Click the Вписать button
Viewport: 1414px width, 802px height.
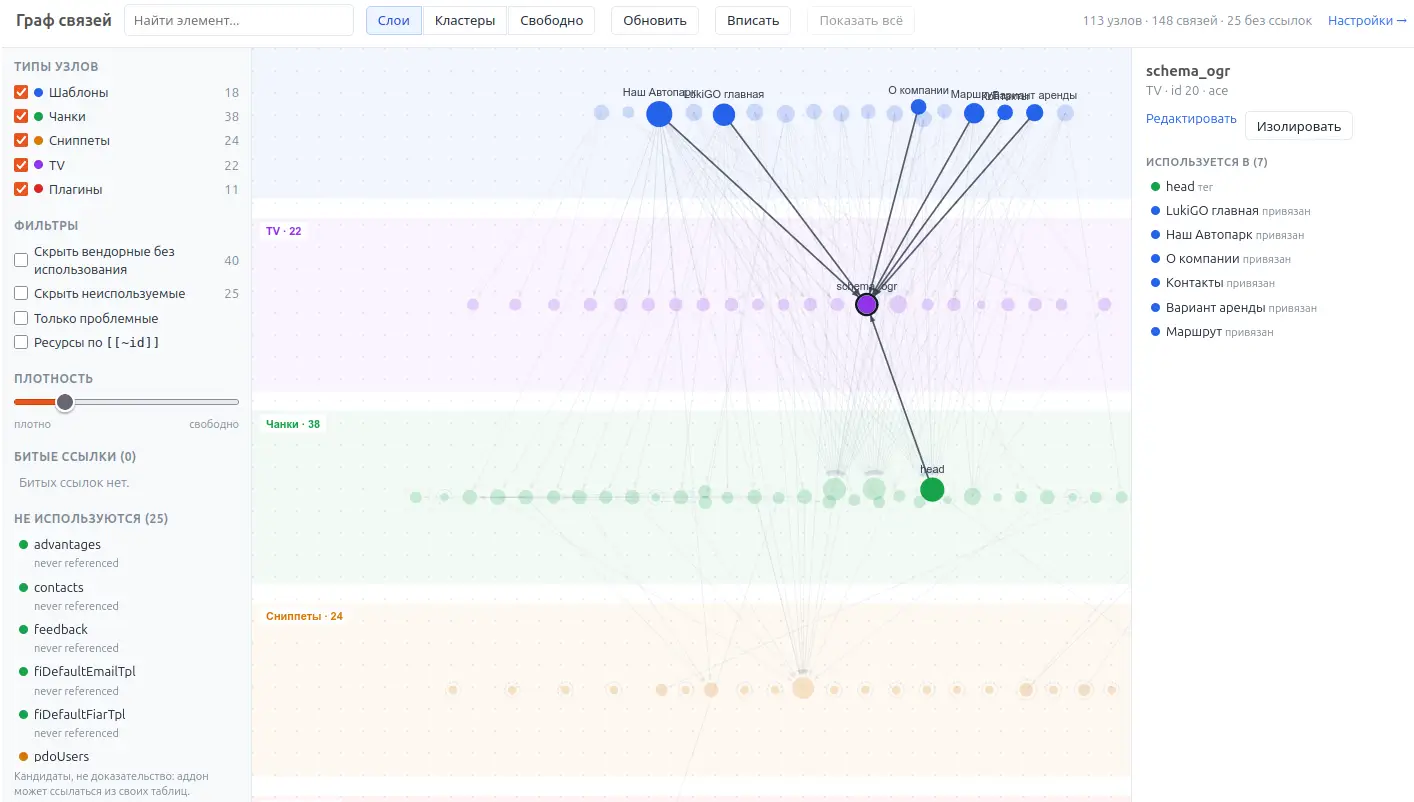pos(753,20)
